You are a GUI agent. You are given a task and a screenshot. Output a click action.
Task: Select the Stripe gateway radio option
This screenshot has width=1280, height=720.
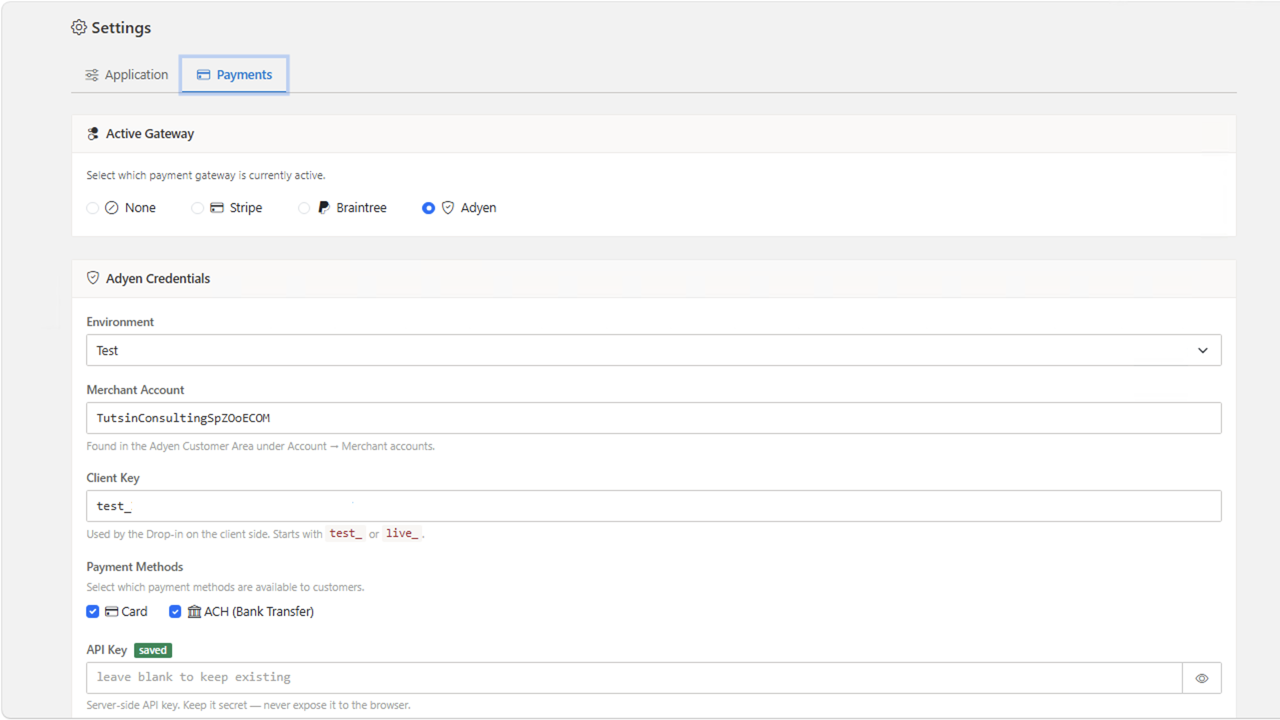[x=198, y=207]
